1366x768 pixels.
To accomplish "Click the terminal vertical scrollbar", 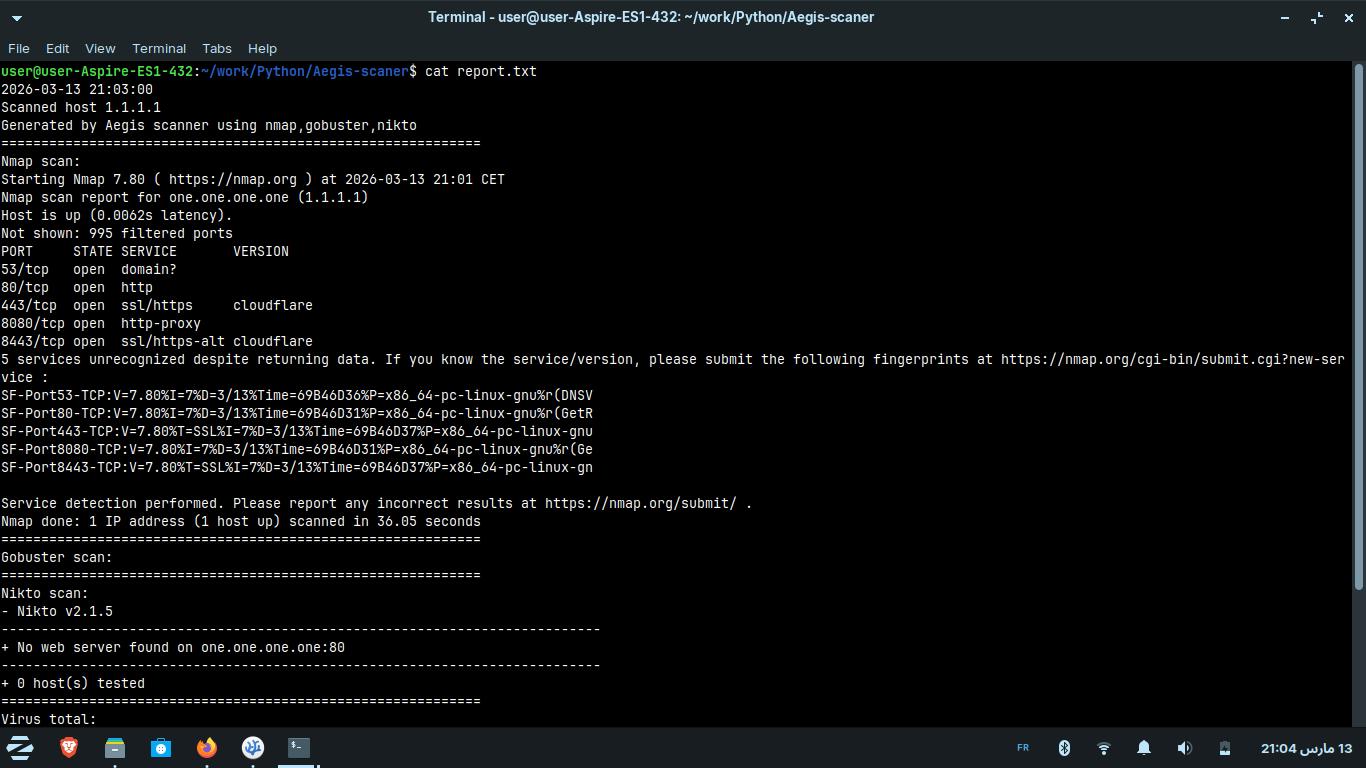I will coord(1359,326).
